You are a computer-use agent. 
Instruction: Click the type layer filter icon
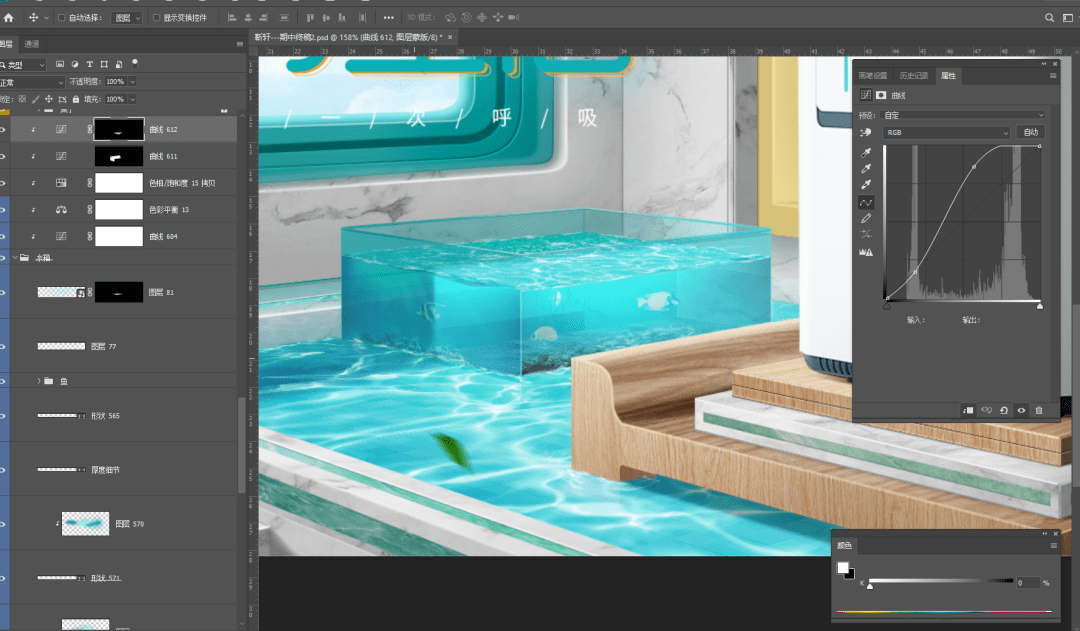(90, 64)
